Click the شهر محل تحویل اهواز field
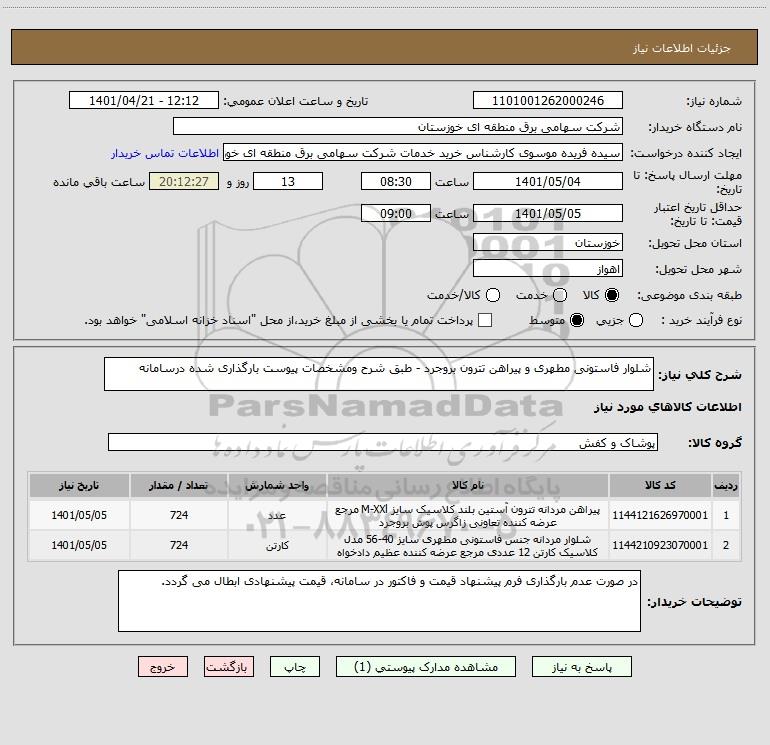This screenshot has height=745, width=770. 548,269
